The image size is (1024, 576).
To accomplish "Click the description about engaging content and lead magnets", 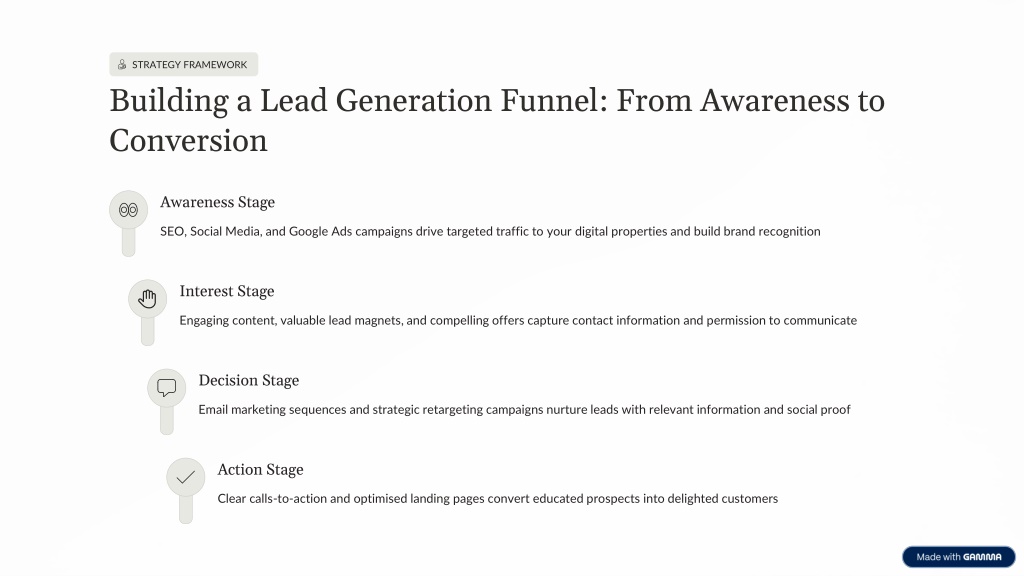I will click(518, 320).
